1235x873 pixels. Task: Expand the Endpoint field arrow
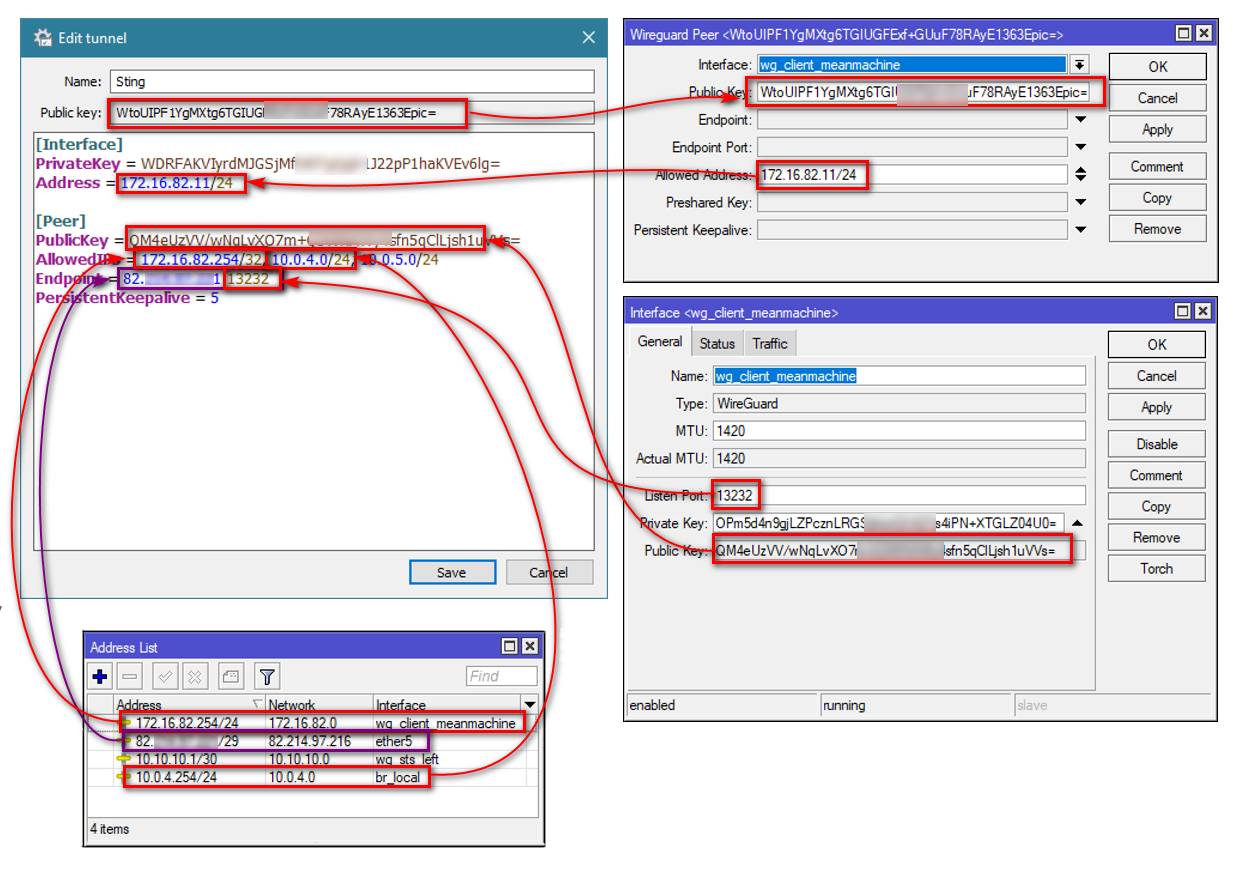[1080, 120]
